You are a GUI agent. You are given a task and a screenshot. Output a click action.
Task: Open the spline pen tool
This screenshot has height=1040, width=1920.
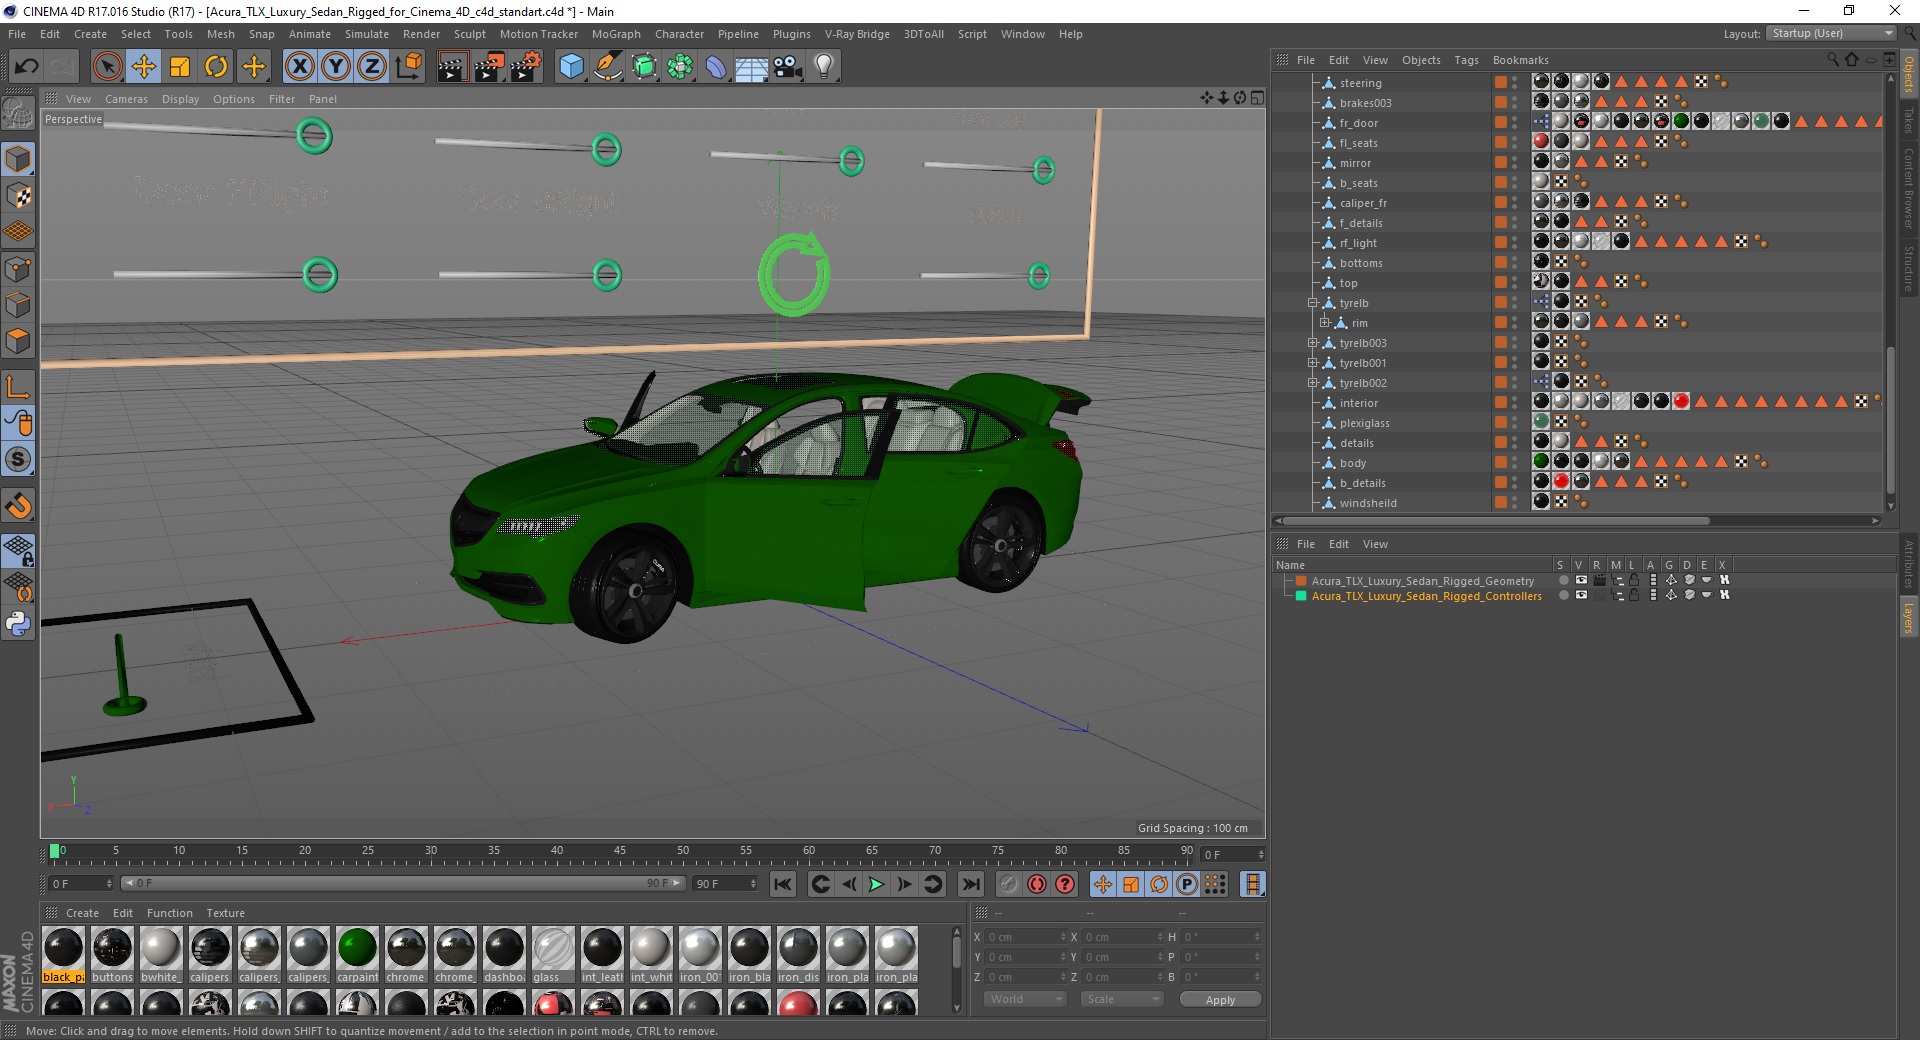coord(607,67)
